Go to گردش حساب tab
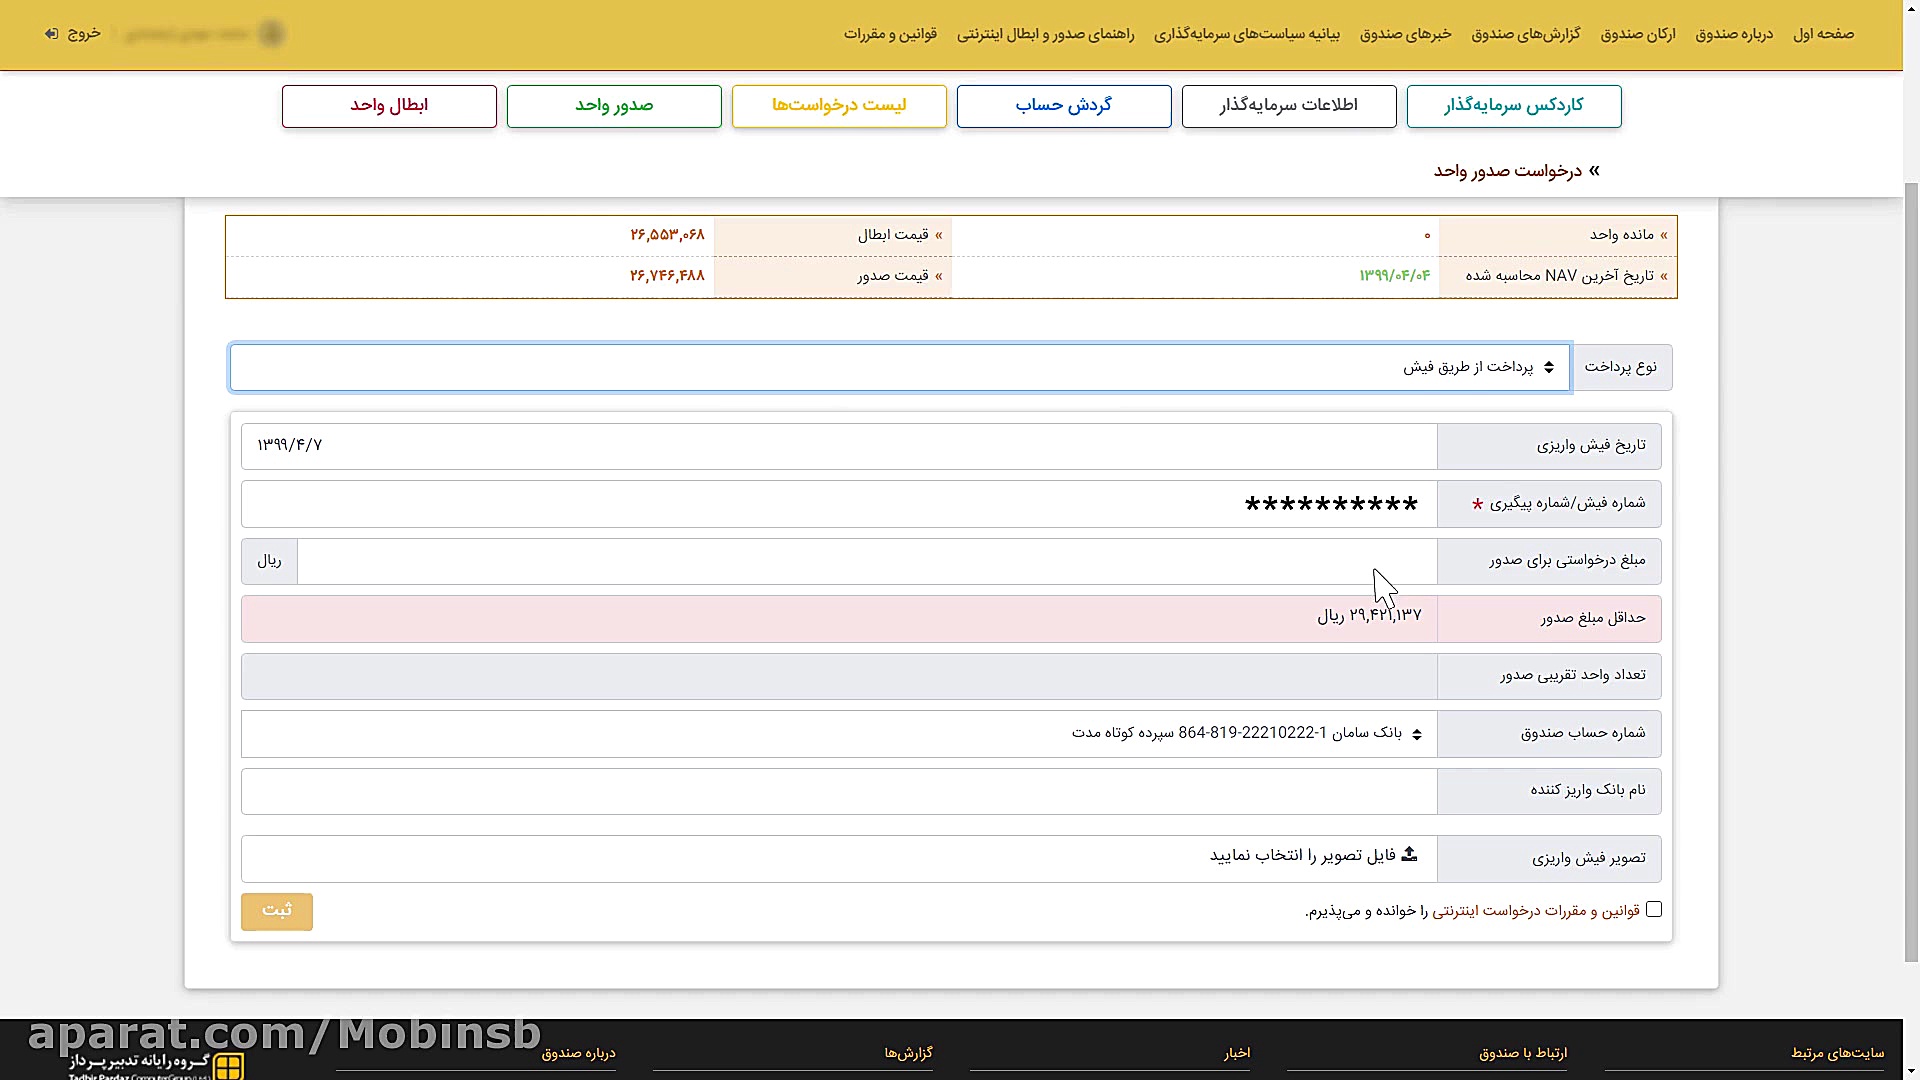1920x1080 pixels. click(x=1064, y=106)
